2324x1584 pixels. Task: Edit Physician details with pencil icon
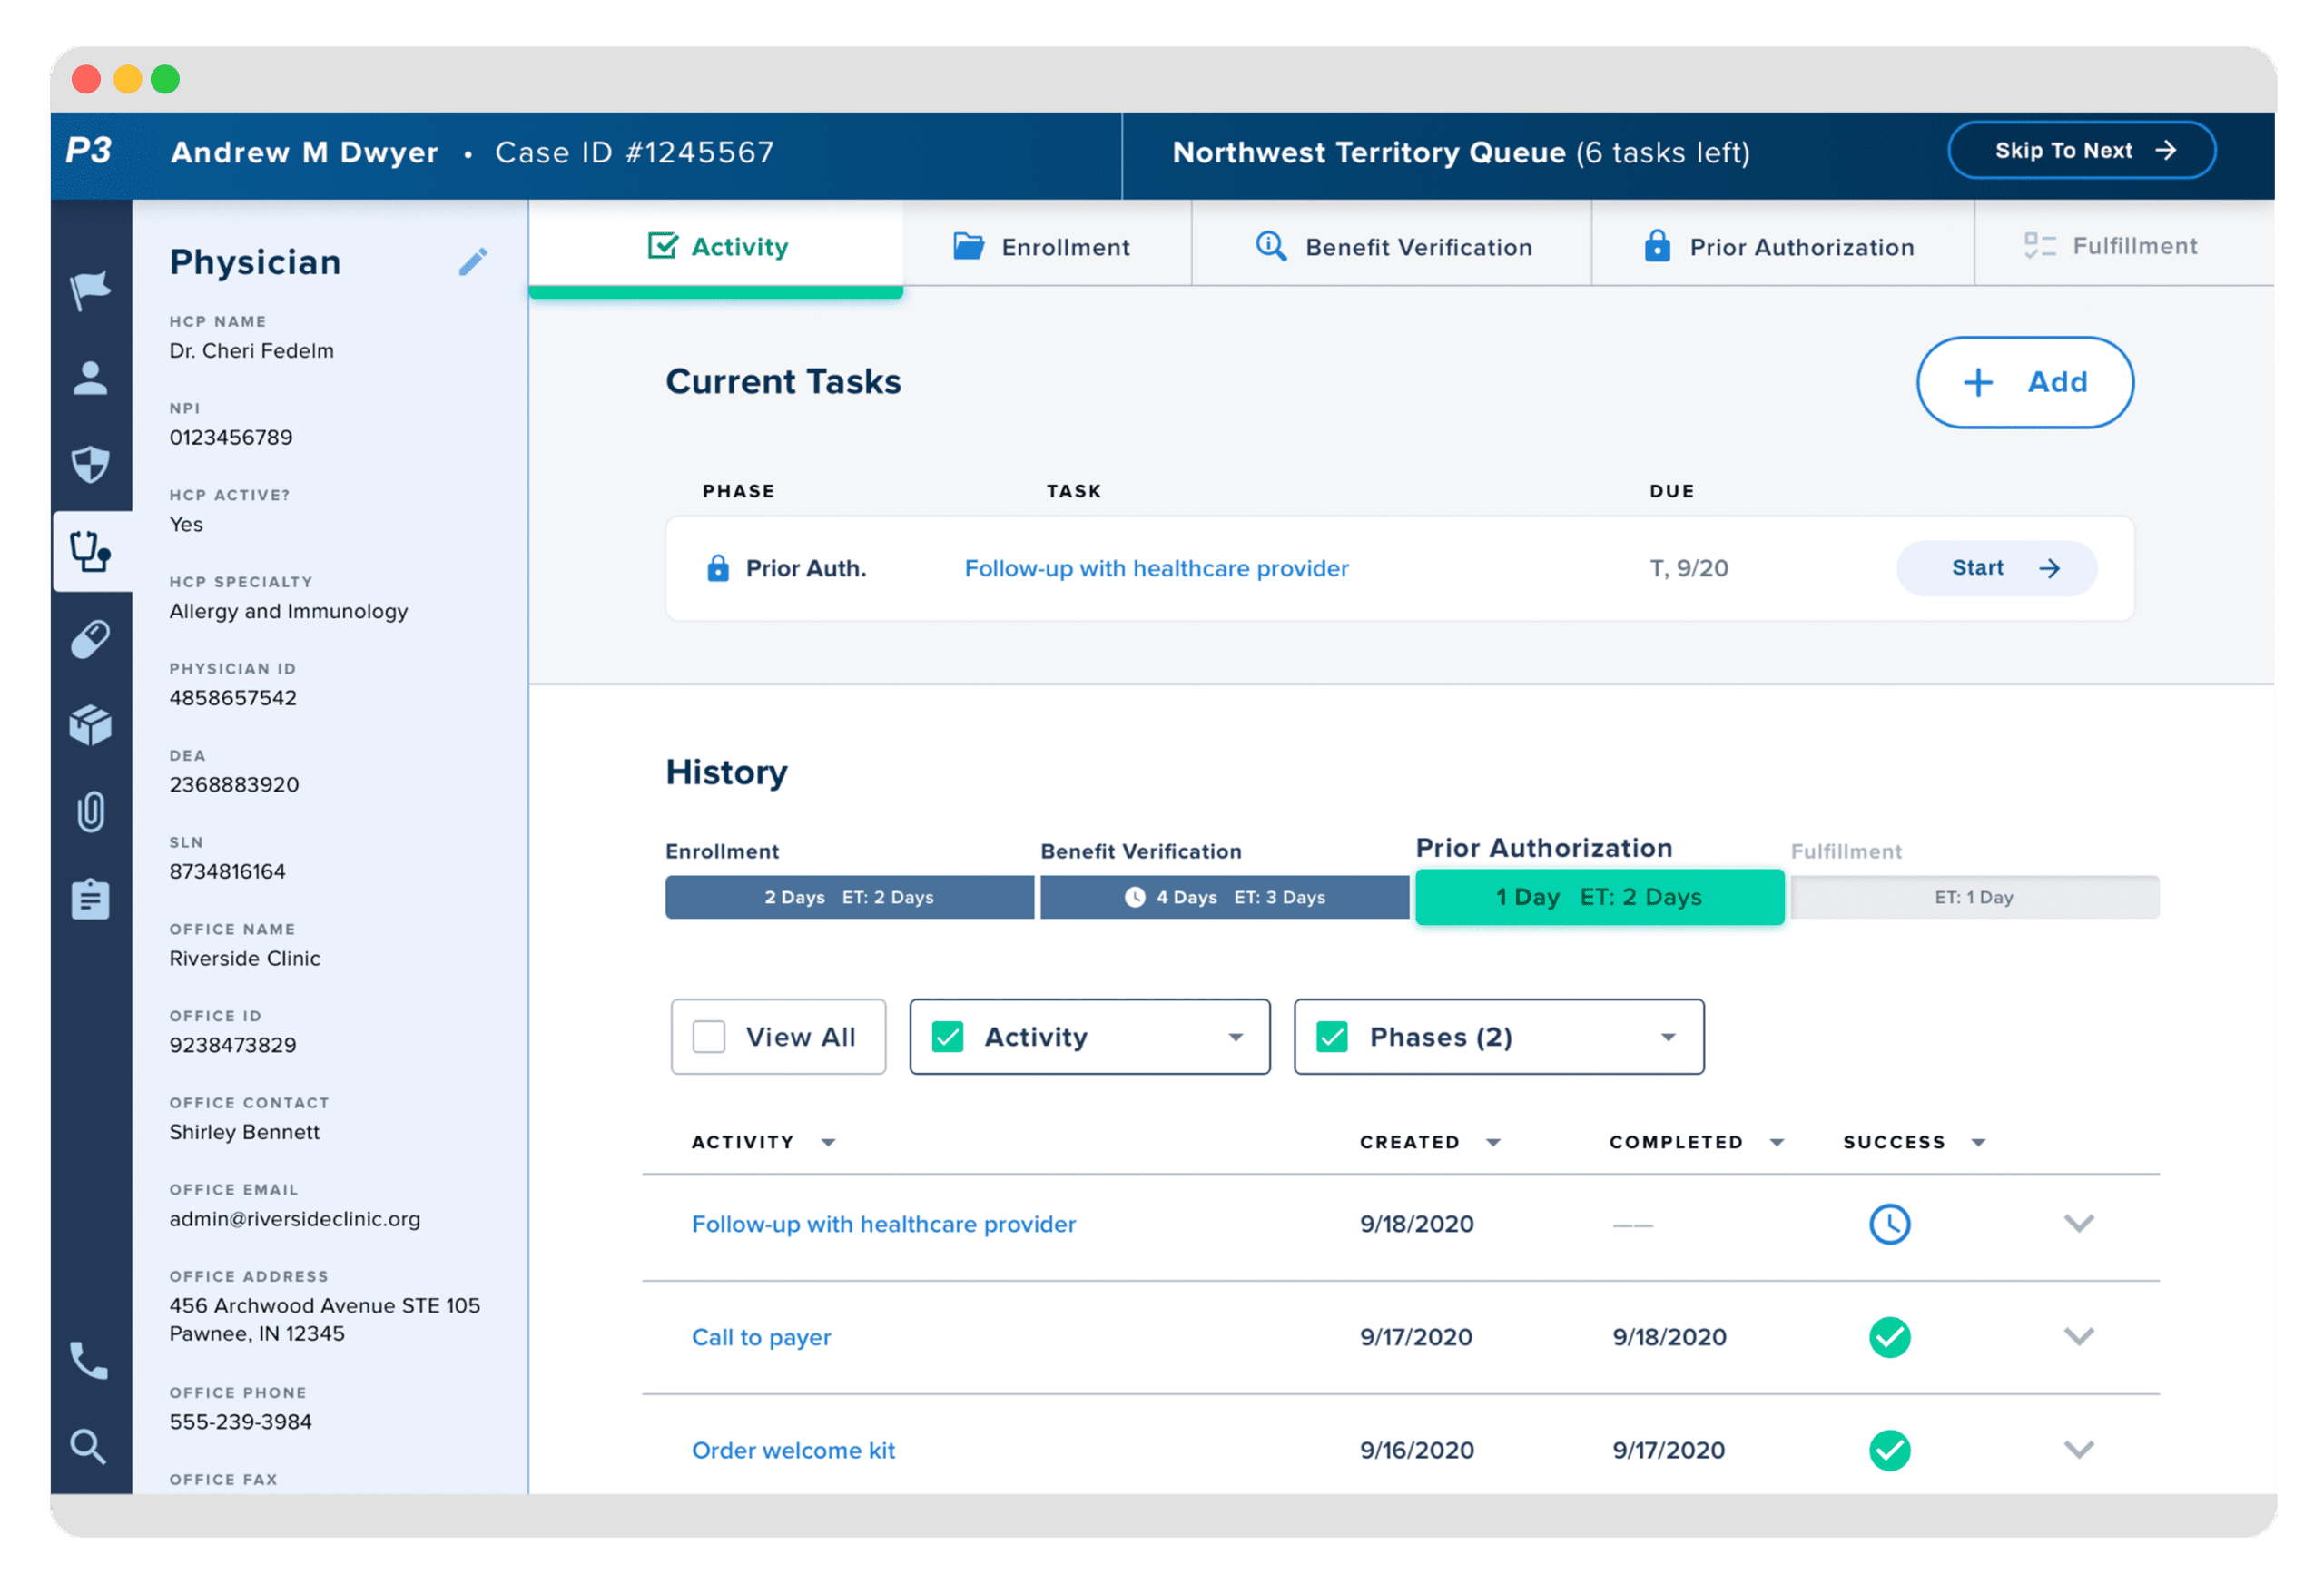coord(473,262)
